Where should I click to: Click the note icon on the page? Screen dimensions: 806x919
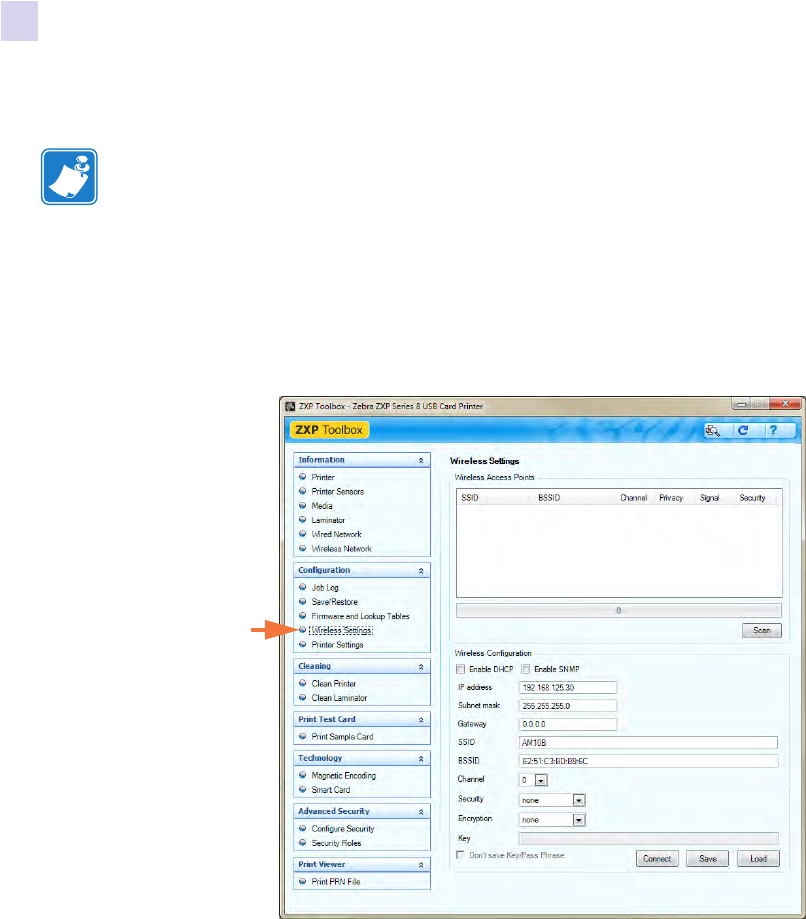(69, 176)
